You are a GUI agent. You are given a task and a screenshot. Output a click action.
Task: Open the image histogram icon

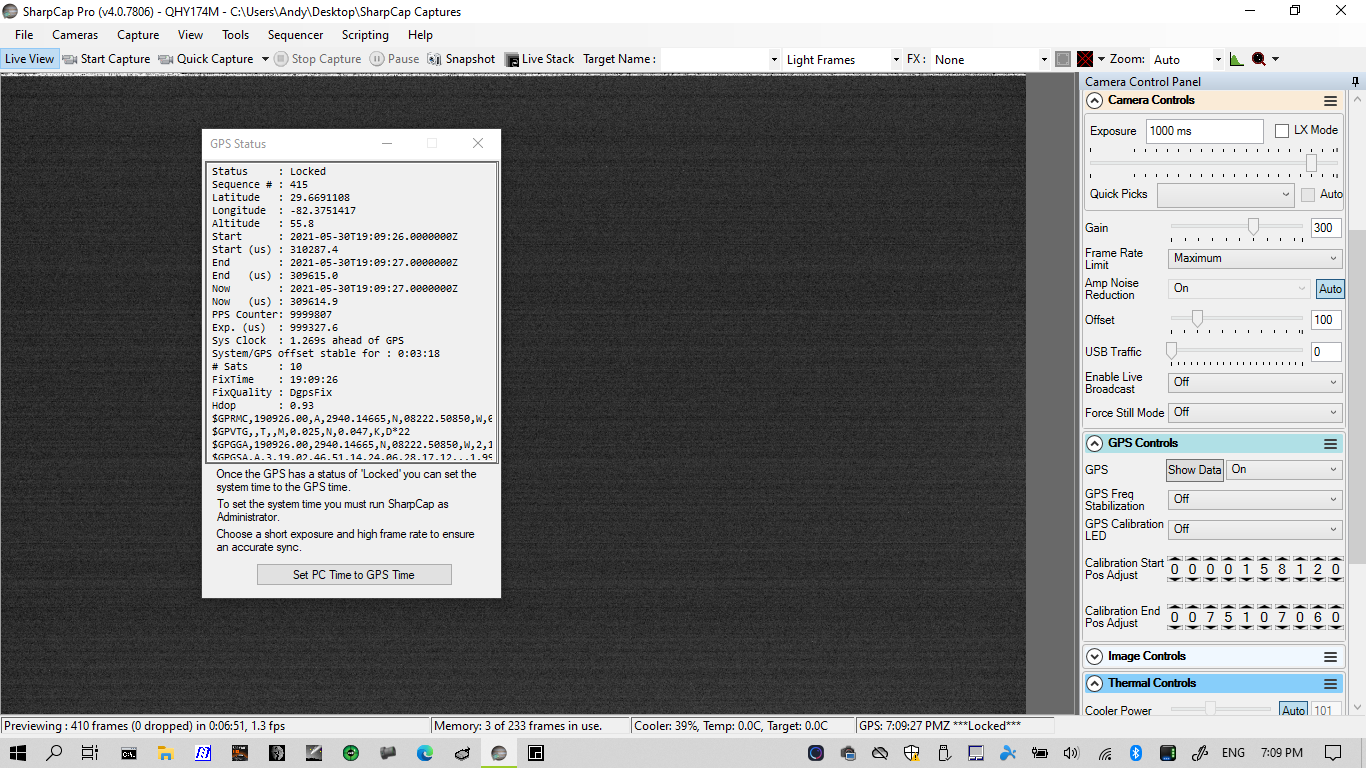coord(1237,59)
